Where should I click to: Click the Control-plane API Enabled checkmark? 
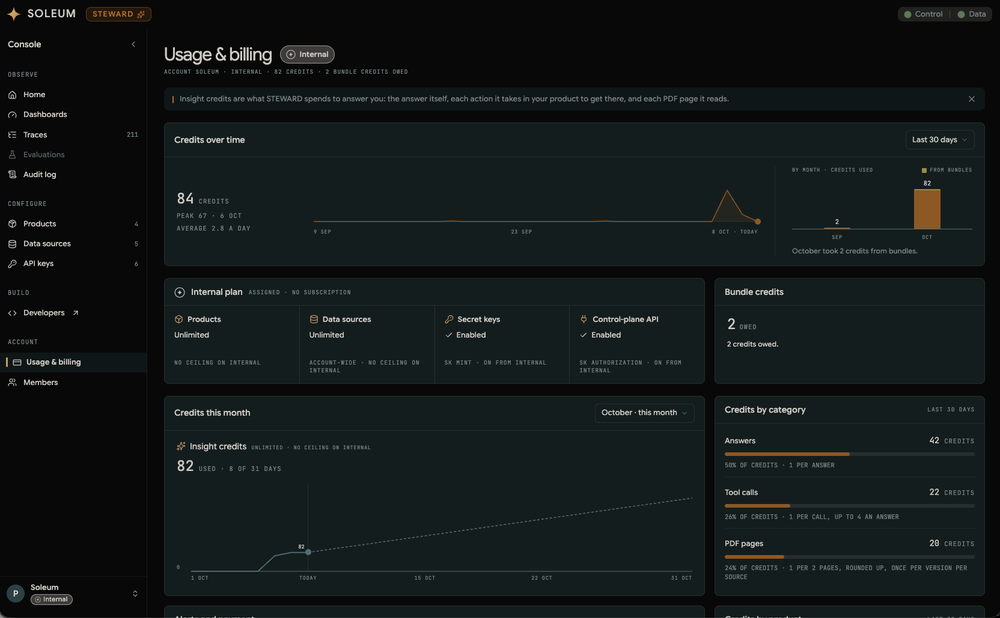coord(583,335)
